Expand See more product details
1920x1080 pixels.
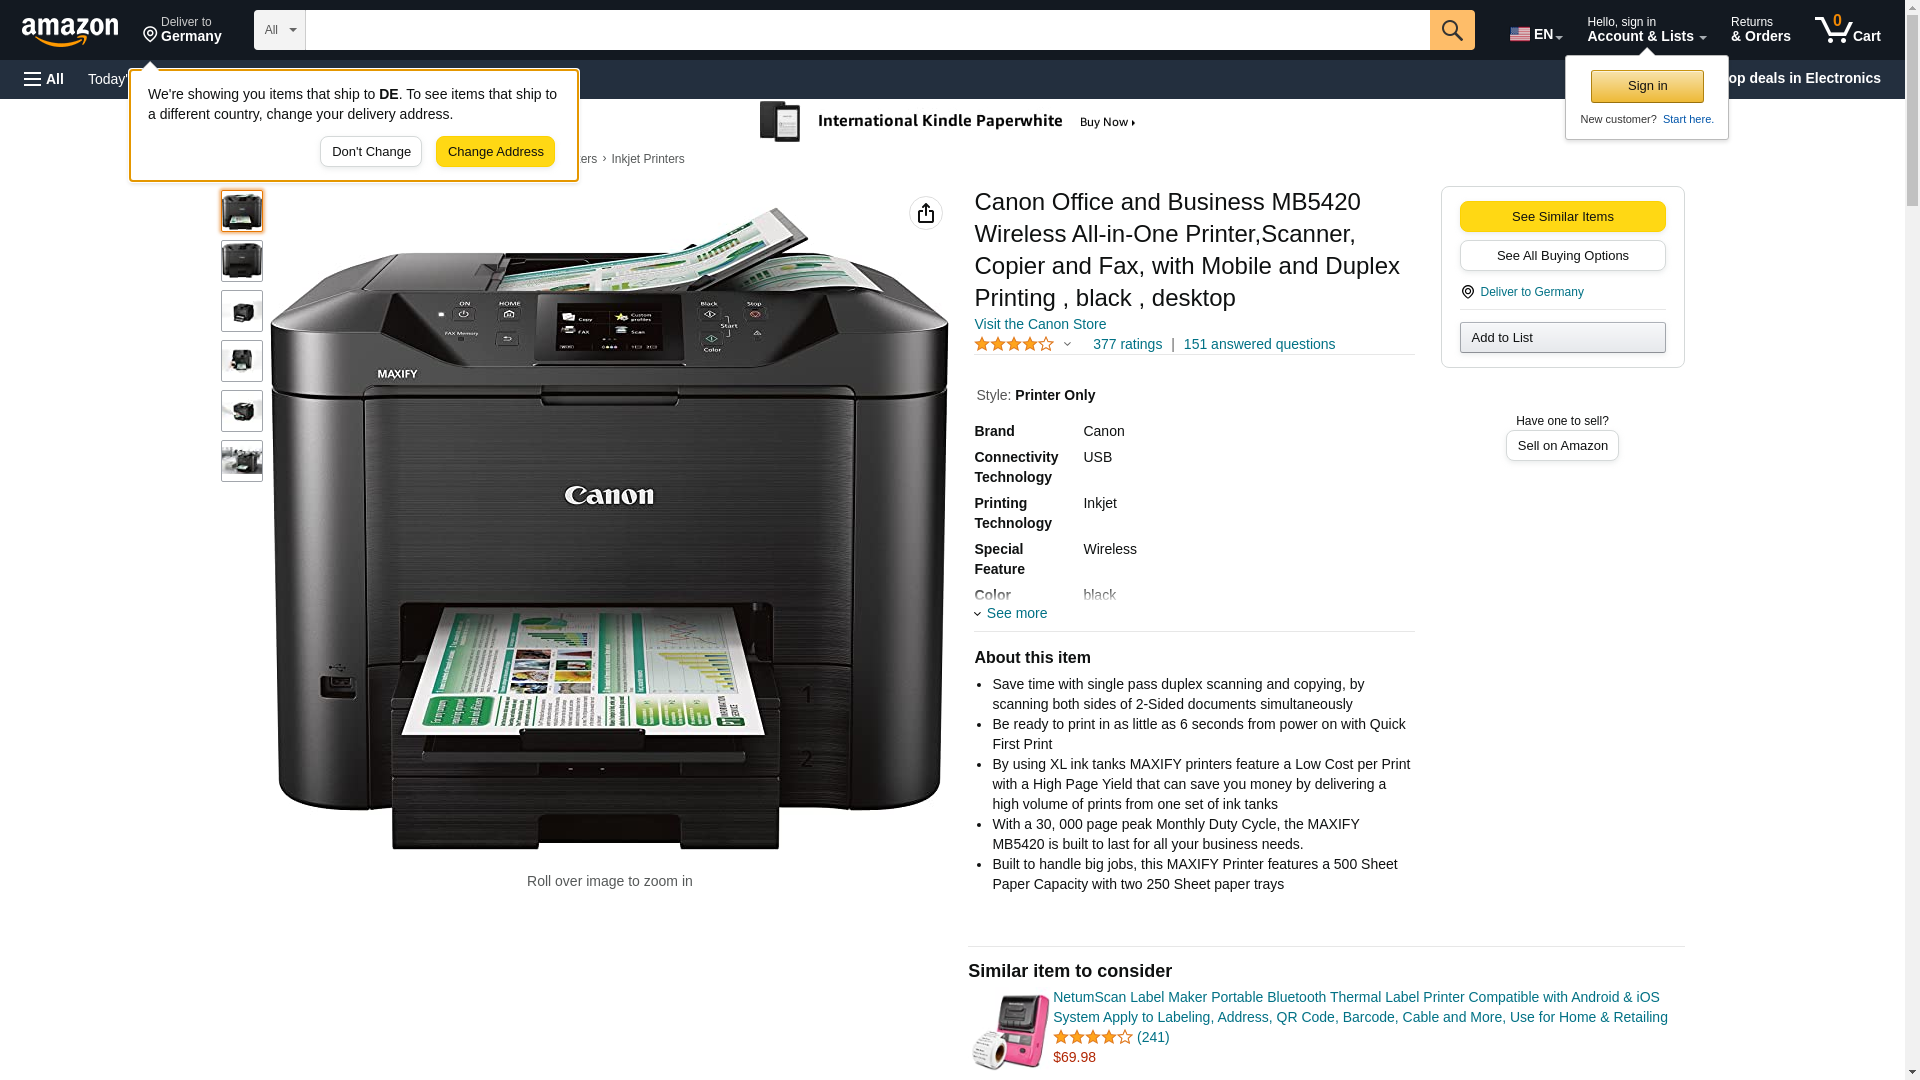pos(1011,613)
